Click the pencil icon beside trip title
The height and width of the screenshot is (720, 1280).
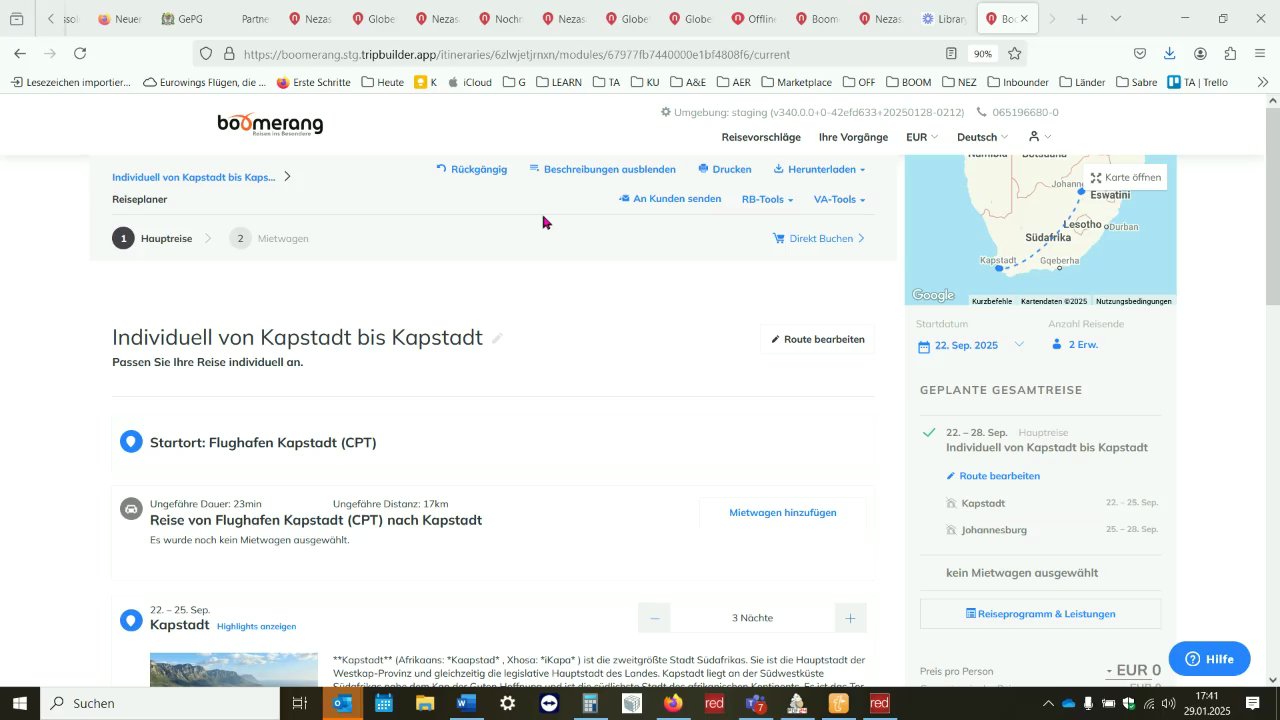(x=497, y=338)
